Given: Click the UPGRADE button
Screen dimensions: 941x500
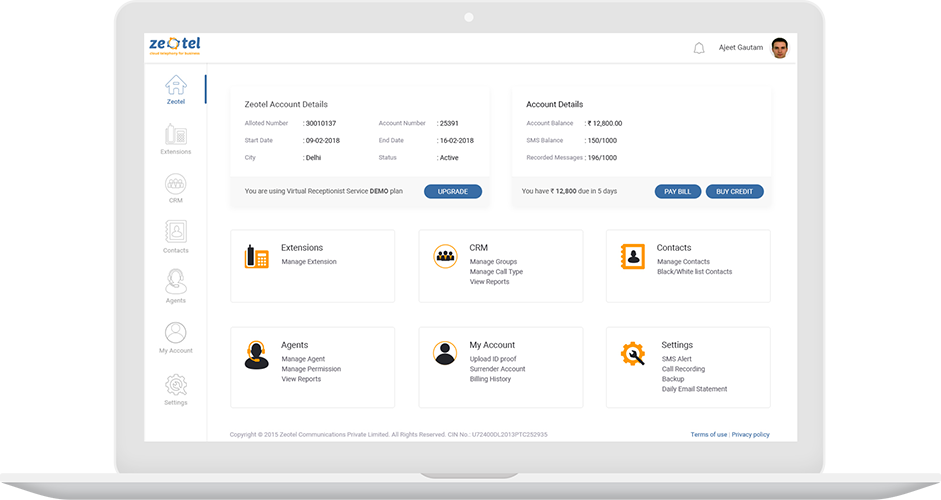Looking at the screenshot, I should 452,191.
